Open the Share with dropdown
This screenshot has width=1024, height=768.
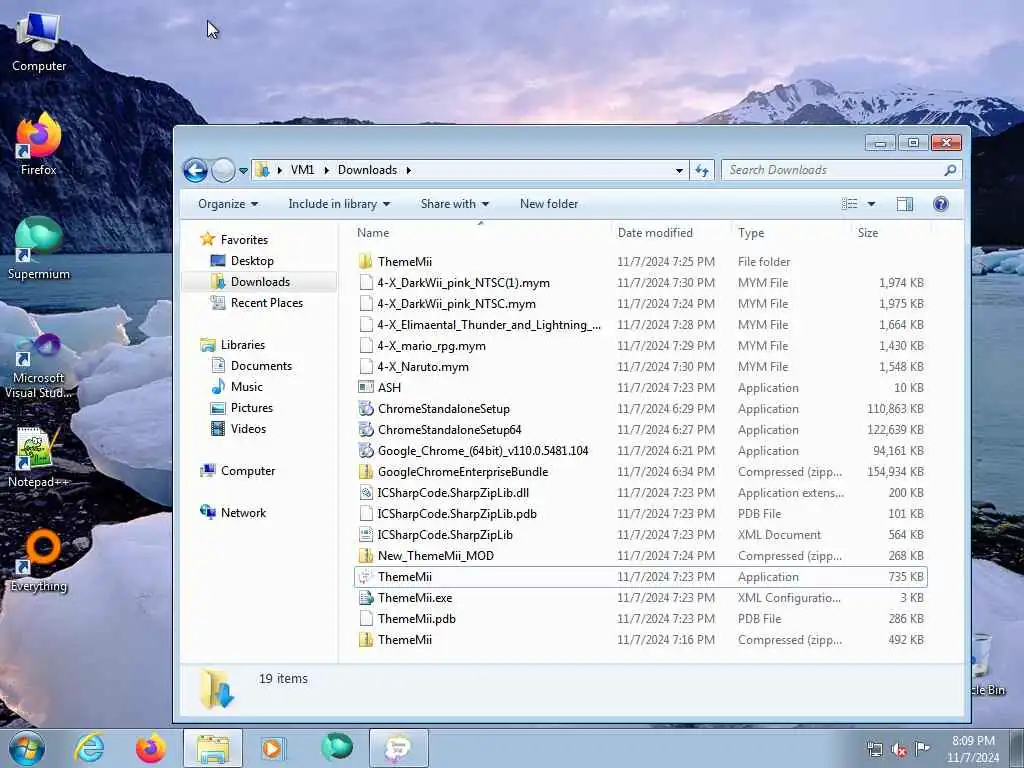tap(455, 204)
